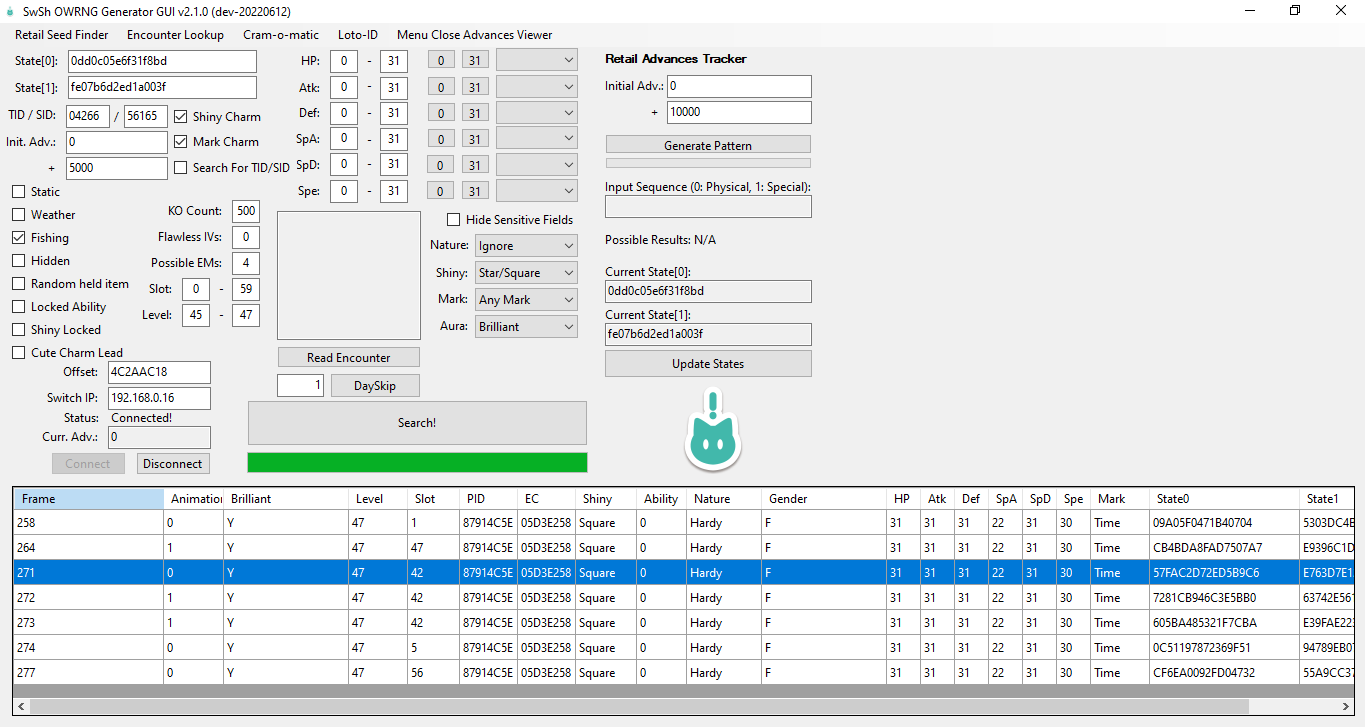Open Menu Close Advances Viewer
This screenshot has width=1365, height=727.
click(x=474, y=34)
